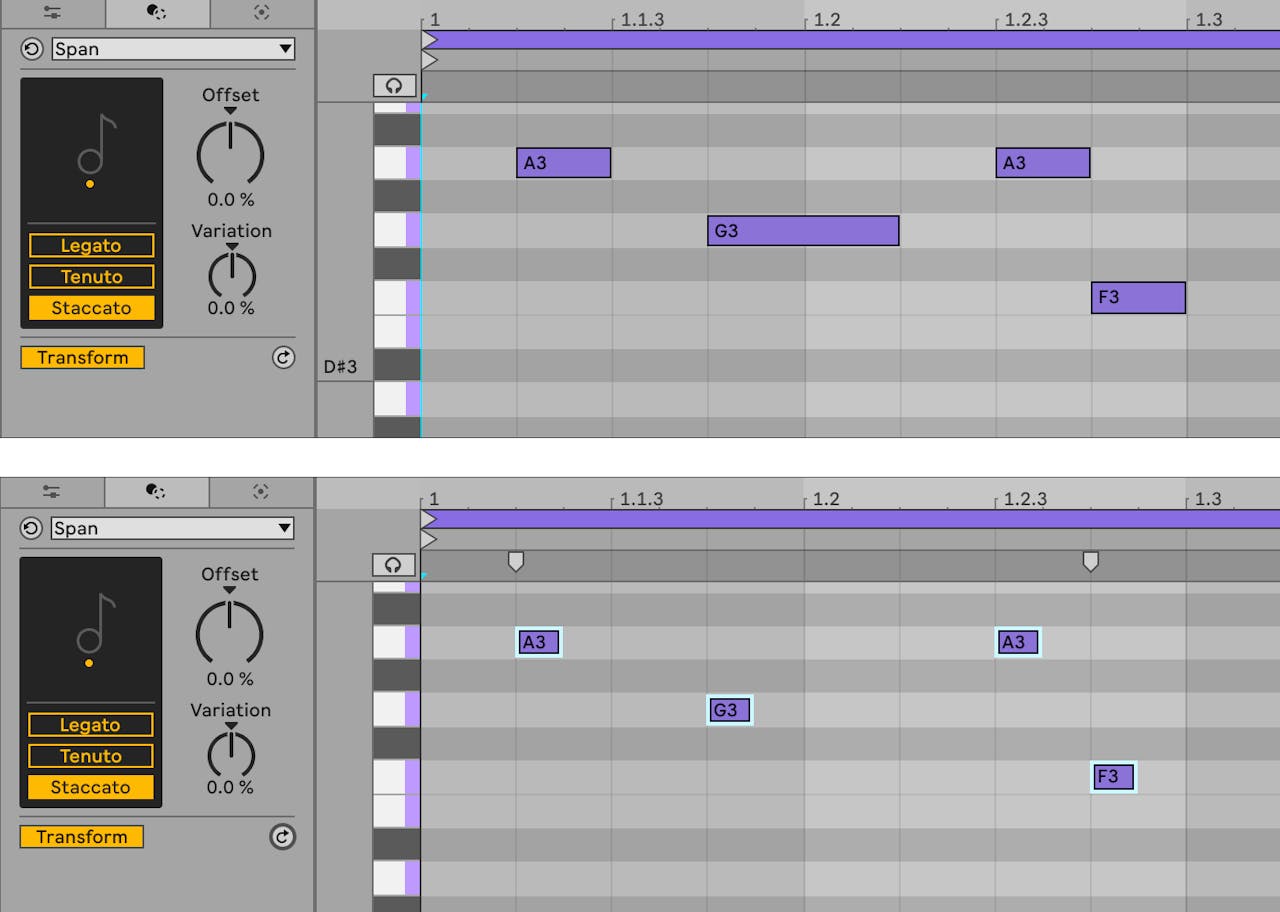Screen dimensions: 1280x912
Task: Select the G3 note in the piano roll
Action: pyautogui.click(x=802, y=230)
